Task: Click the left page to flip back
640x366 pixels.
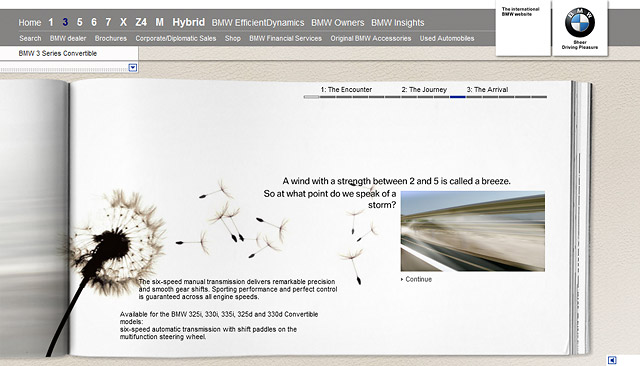Action: pyautogui.click(x=34, y=218)
